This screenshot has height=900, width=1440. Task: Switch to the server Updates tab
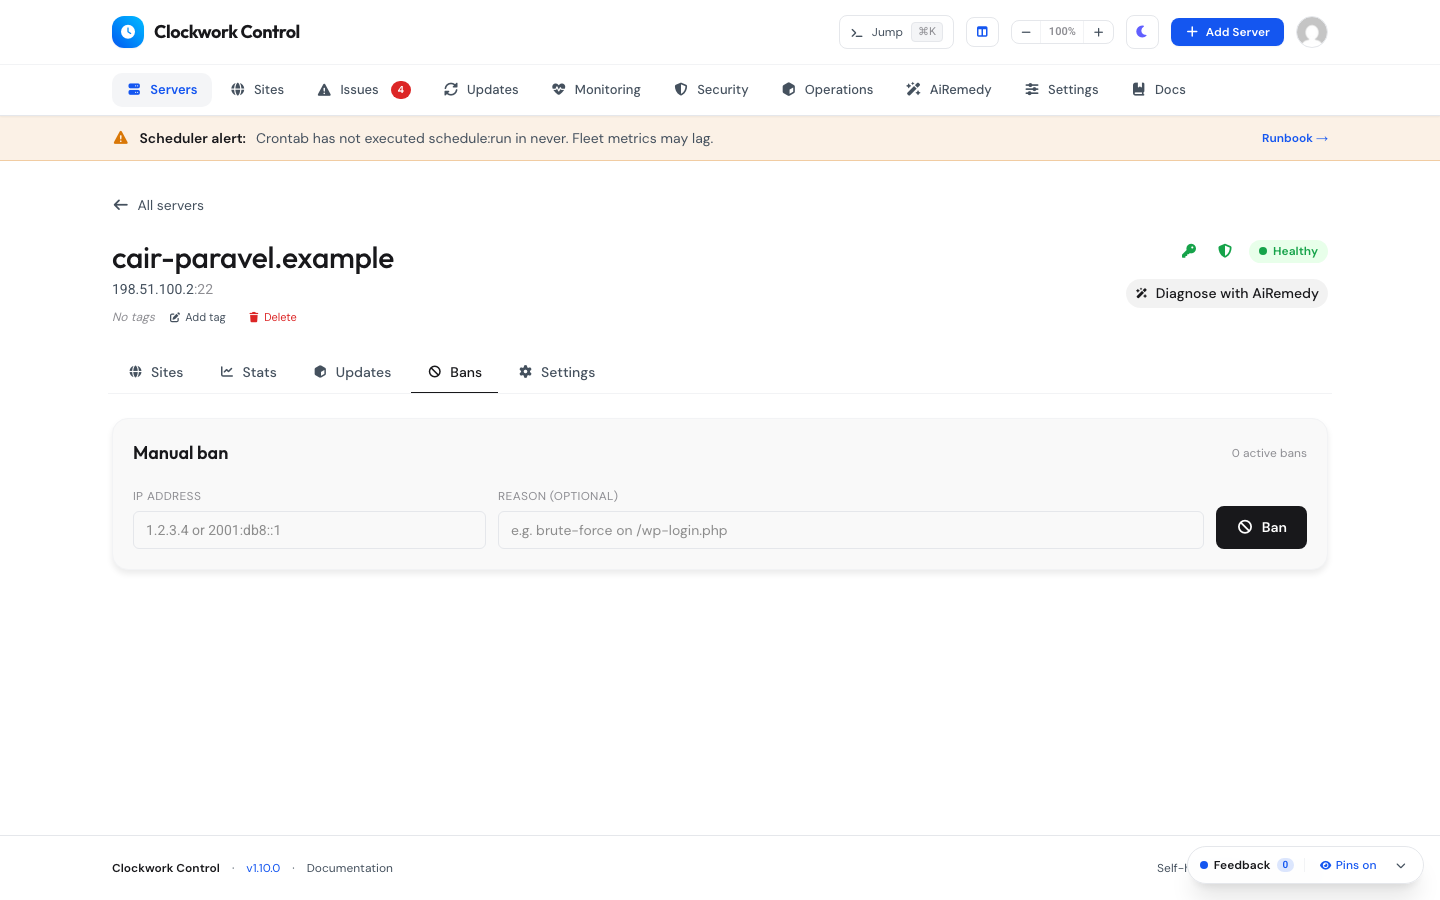pyautogui.click(x=352, y=372)
